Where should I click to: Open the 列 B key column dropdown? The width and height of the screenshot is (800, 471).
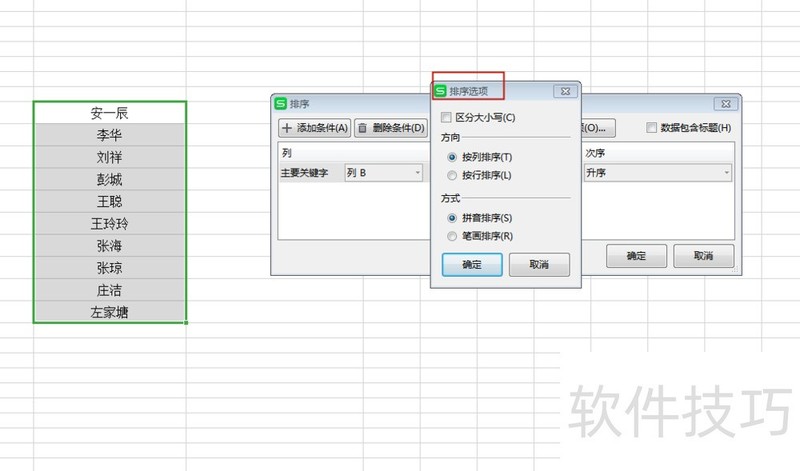[384, 173]
